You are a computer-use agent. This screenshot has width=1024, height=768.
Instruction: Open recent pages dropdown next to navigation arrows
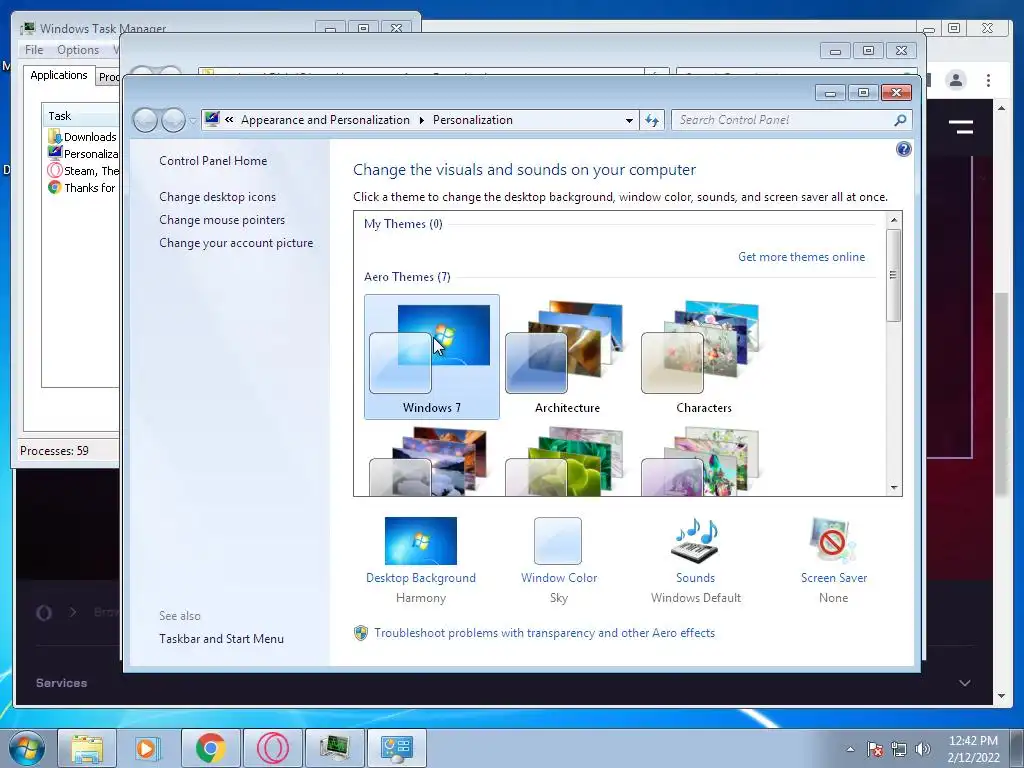tap(193, 121)
